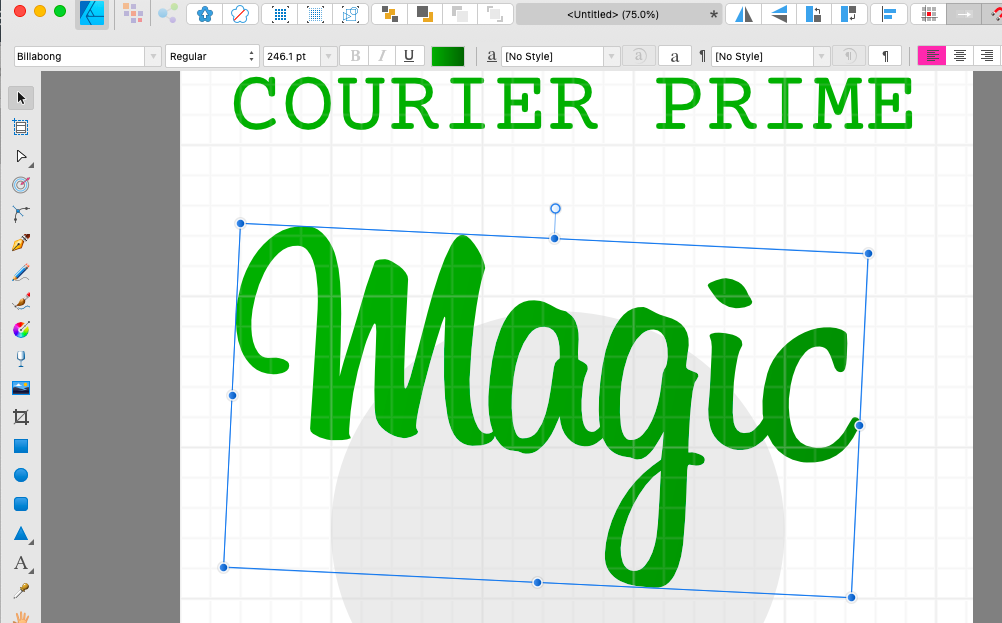
Task: Select the Fill tool color wheel
Action: [21, 330]
